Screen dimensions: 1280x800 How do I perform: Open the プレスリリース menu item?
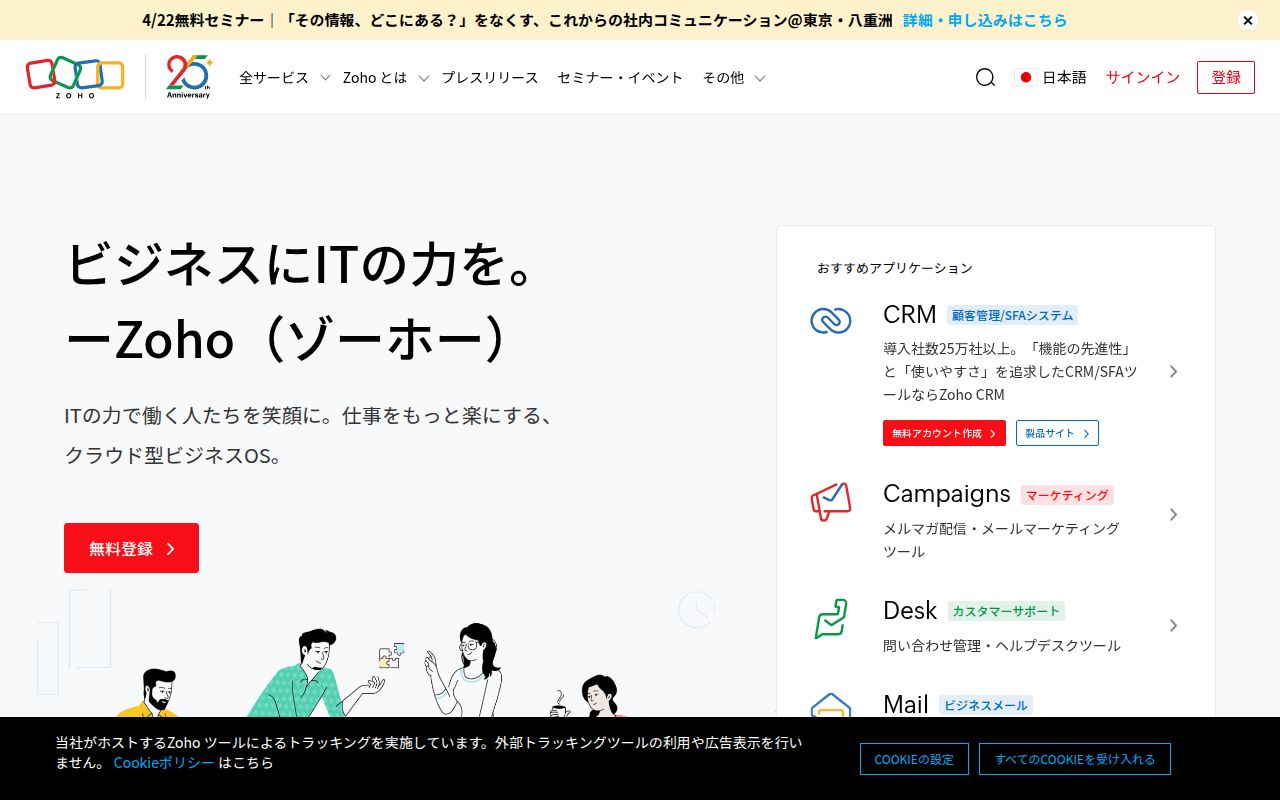pos(490,77)
